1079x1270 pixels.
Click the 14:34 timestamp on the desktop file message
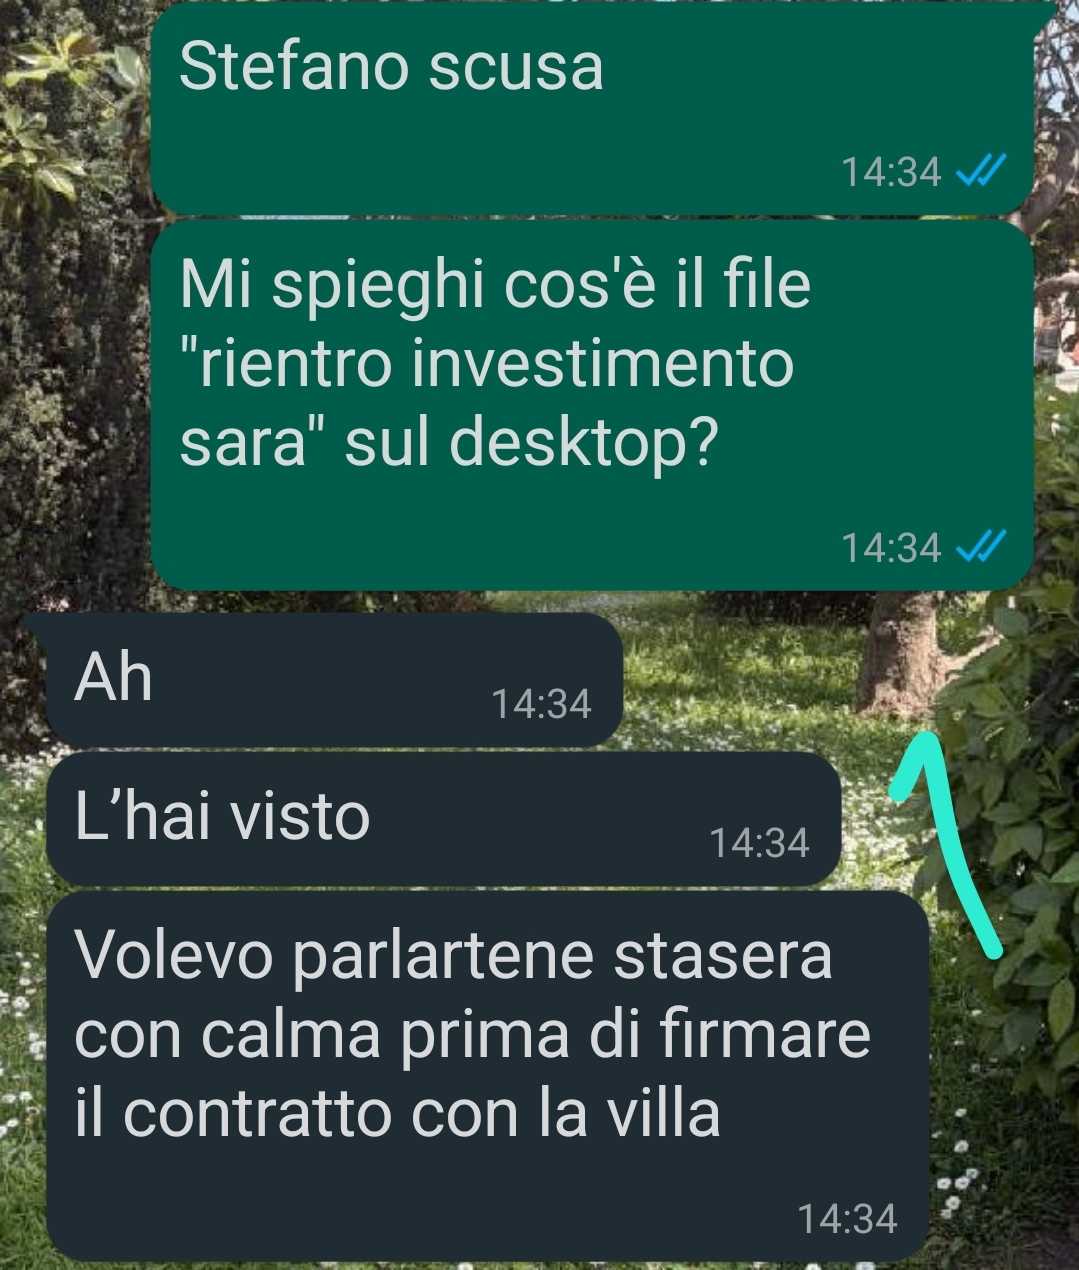pos(891,548)
